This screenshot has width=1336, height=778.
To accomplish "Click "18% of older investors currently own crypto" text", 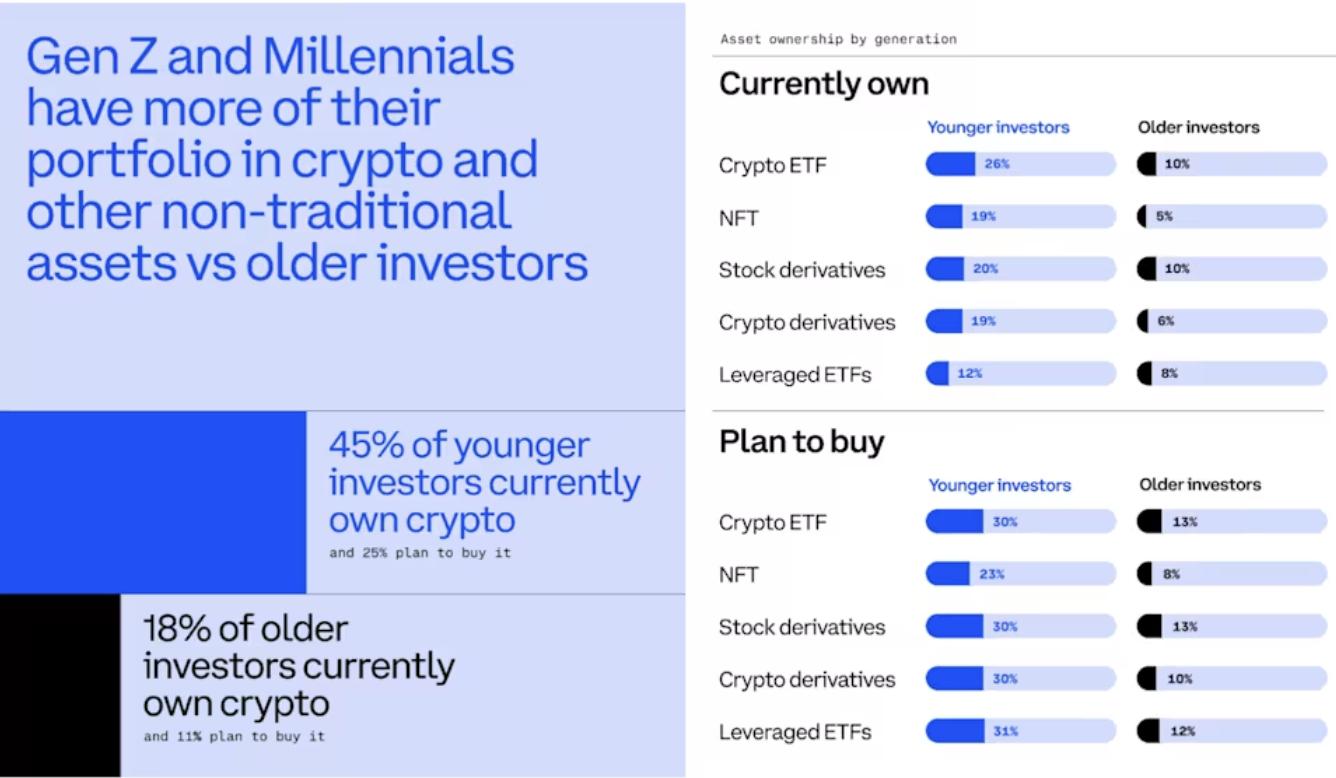I will (298, 666).
